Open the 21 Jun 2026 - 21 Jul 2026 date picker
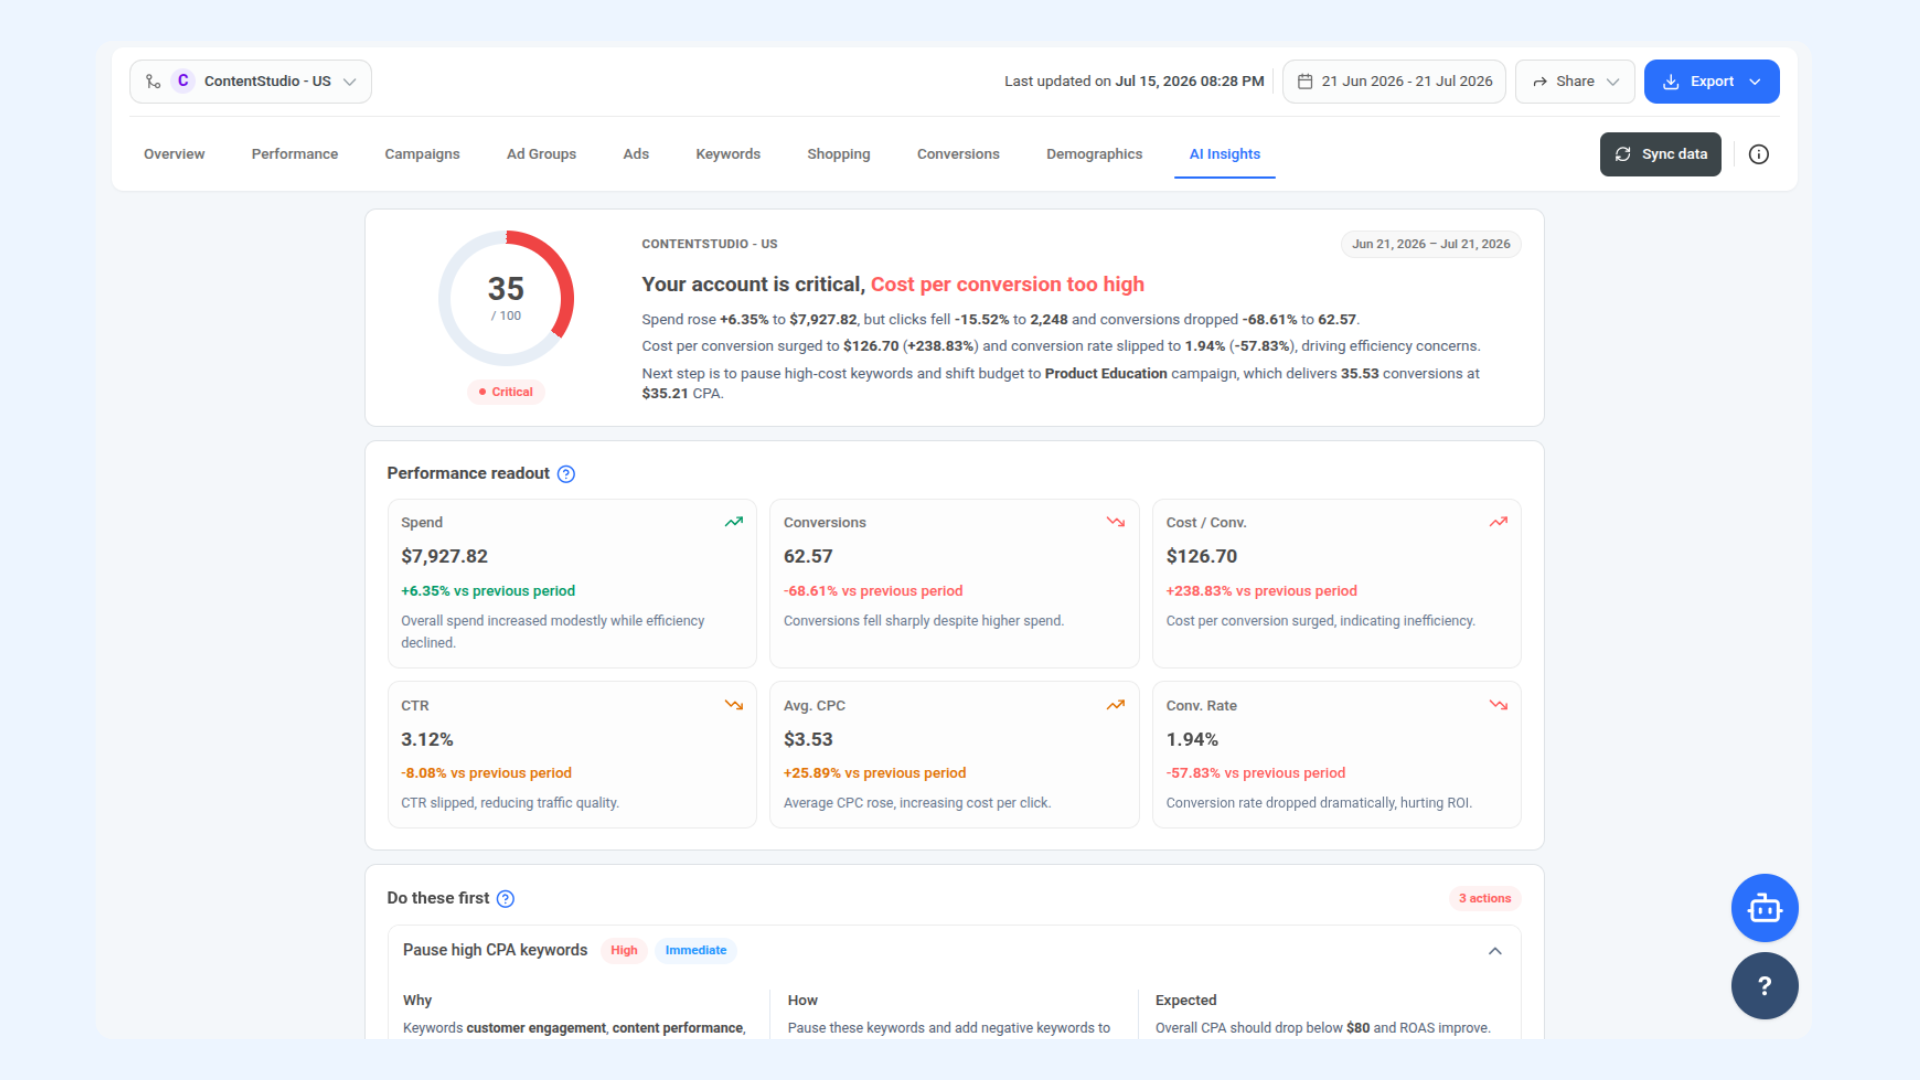The height and width of the screenshot is (1080, 1920). 1394,81
